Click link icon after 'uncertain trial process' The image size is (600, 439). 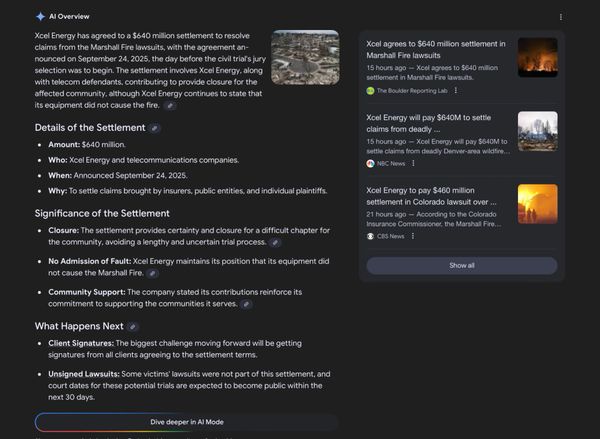(275, 242)
